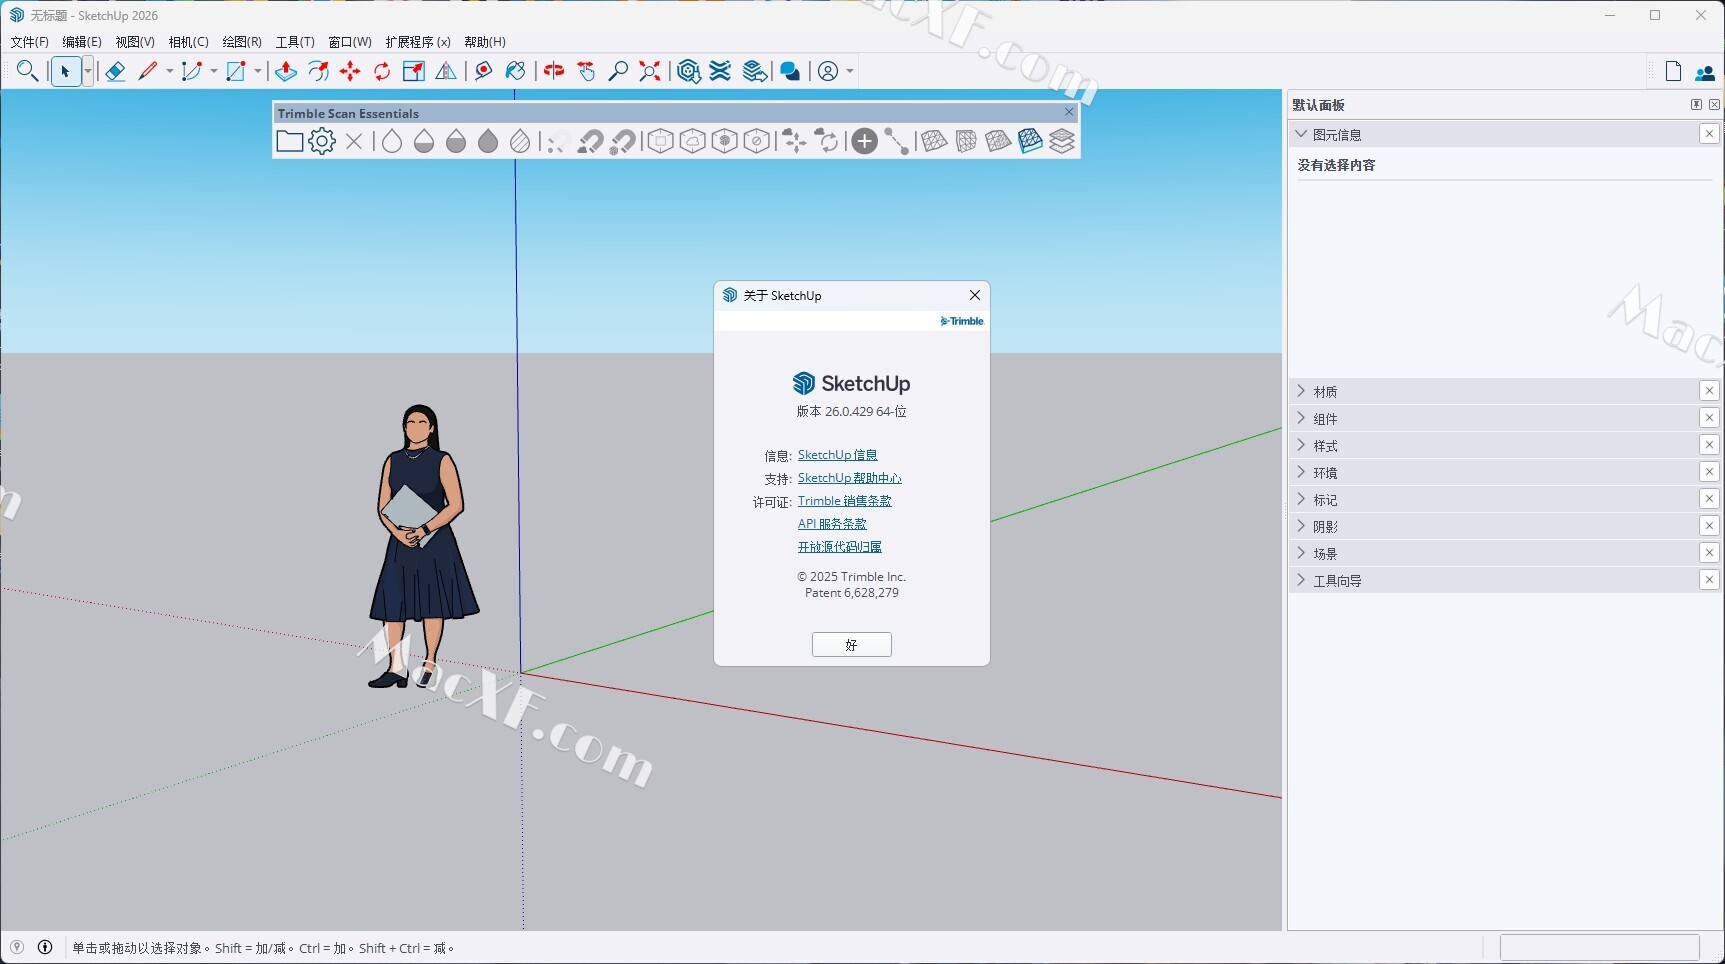Screen dimensions: 1725x964
Task: Open the 扩展程序 menu
Action: (417, 42)
